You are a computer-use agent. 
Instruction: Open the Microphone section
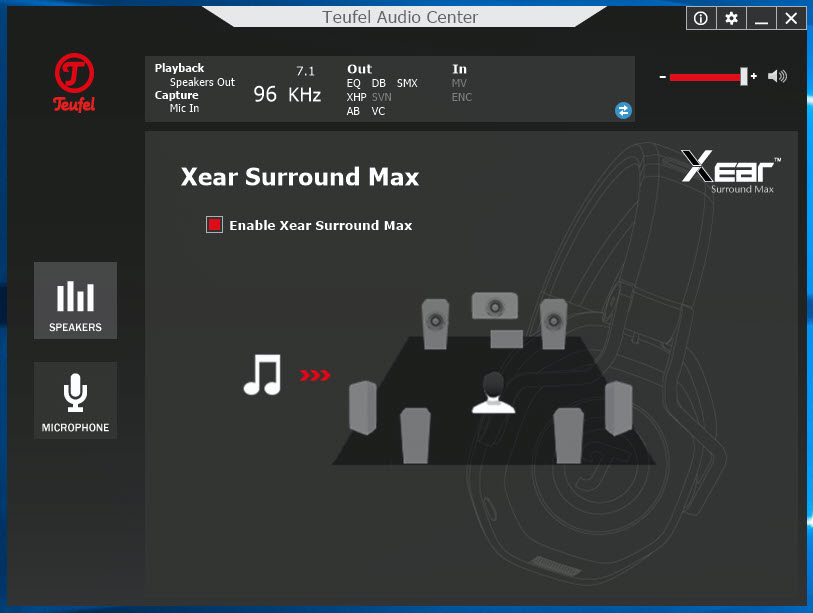pos(75,401)
